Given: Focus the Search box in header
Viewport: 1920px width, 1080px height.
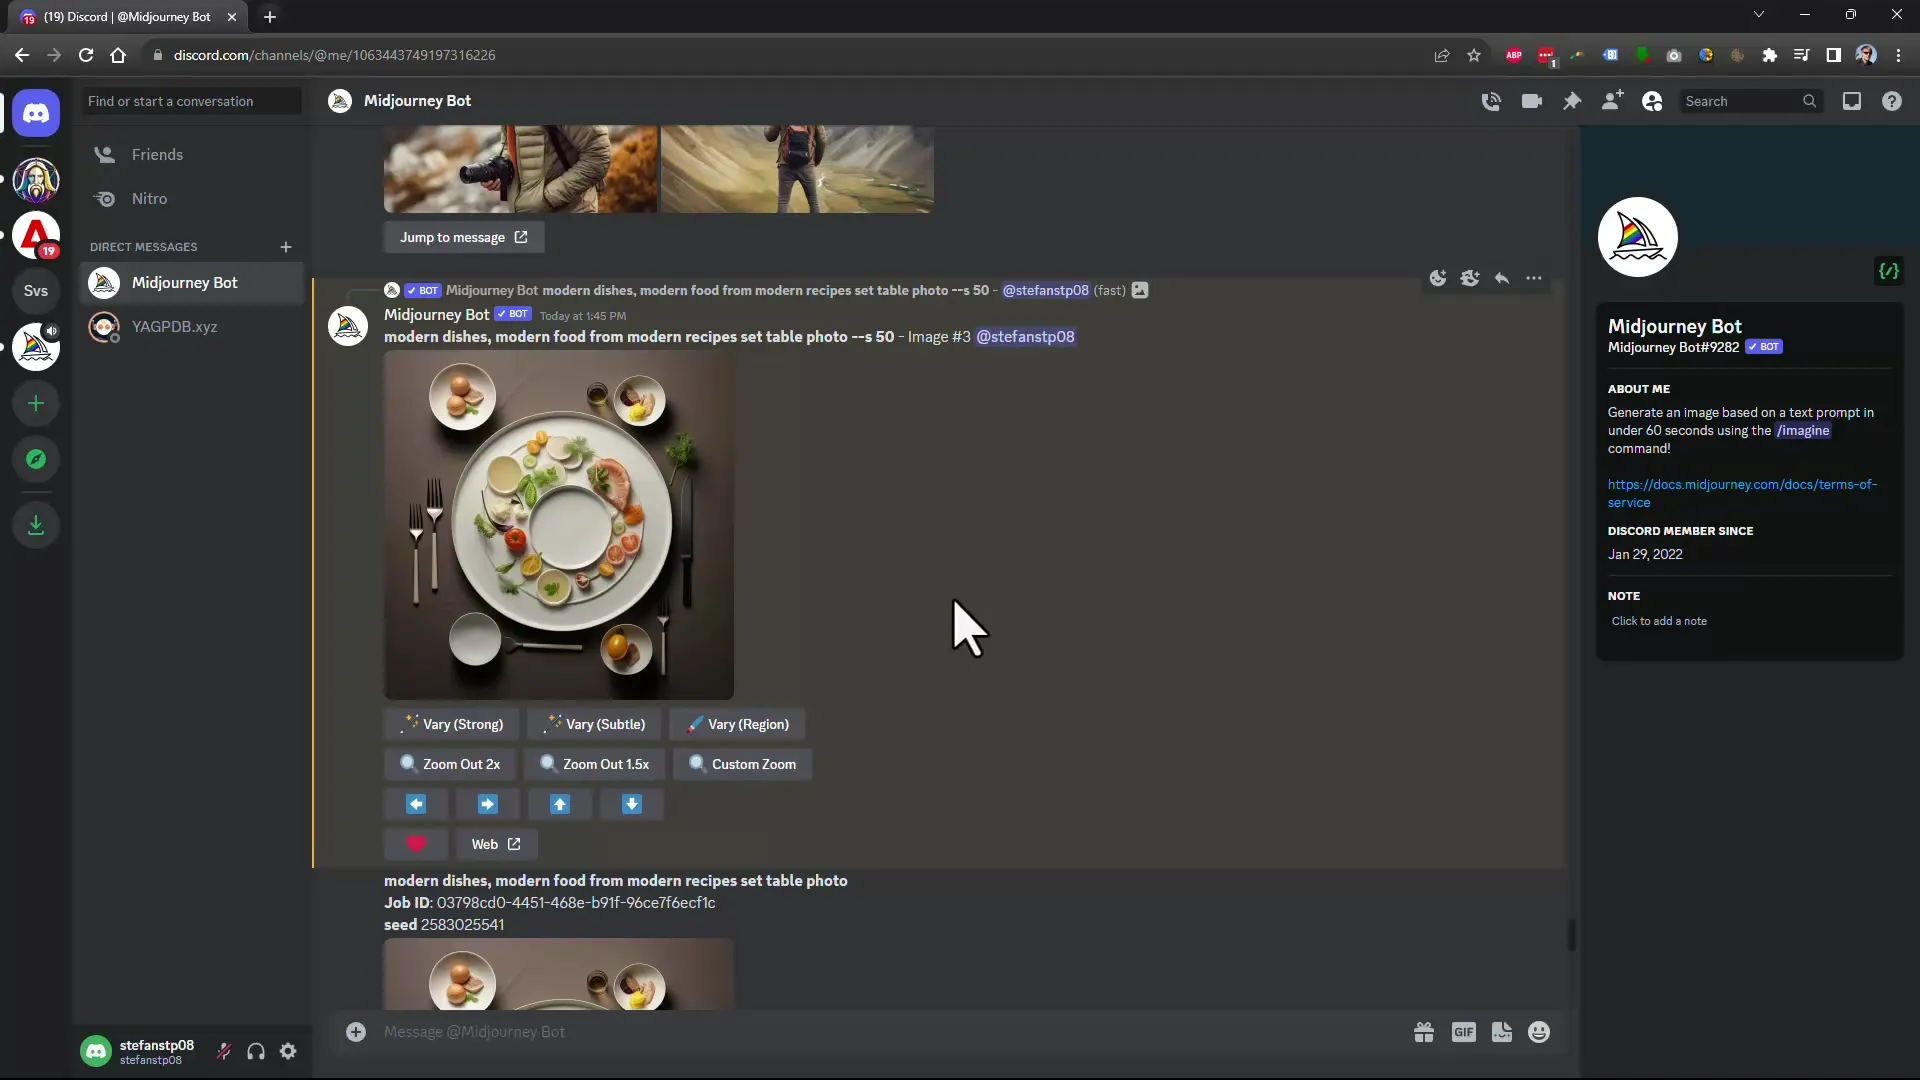Looking at the screenshot, I should 1750,101.
